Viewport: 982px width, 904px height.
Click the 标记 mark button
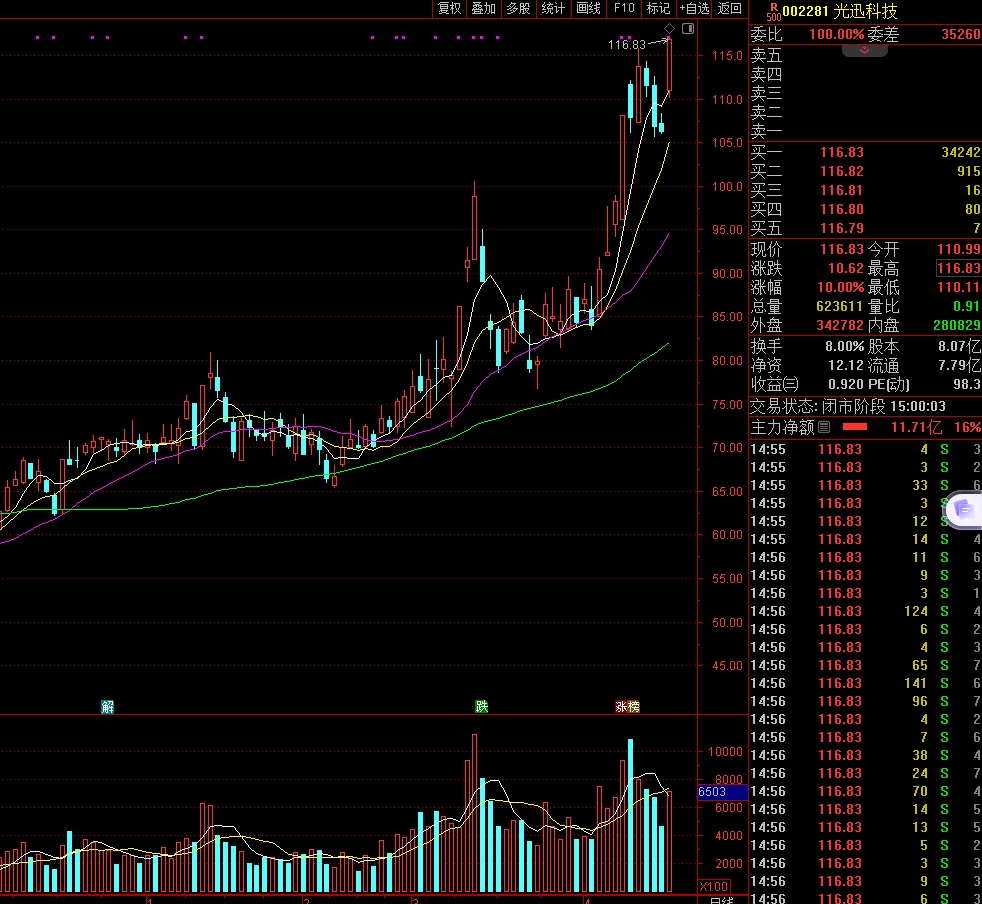click(x=658, y=9)
